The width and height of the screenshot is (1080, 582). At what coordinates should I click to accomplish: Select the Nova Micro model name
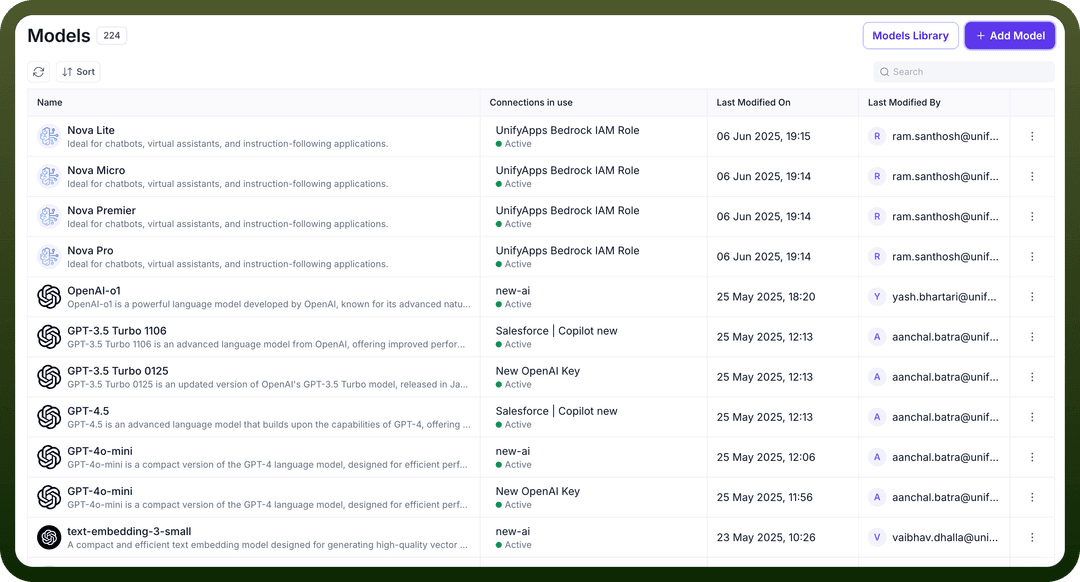point(96,170)
